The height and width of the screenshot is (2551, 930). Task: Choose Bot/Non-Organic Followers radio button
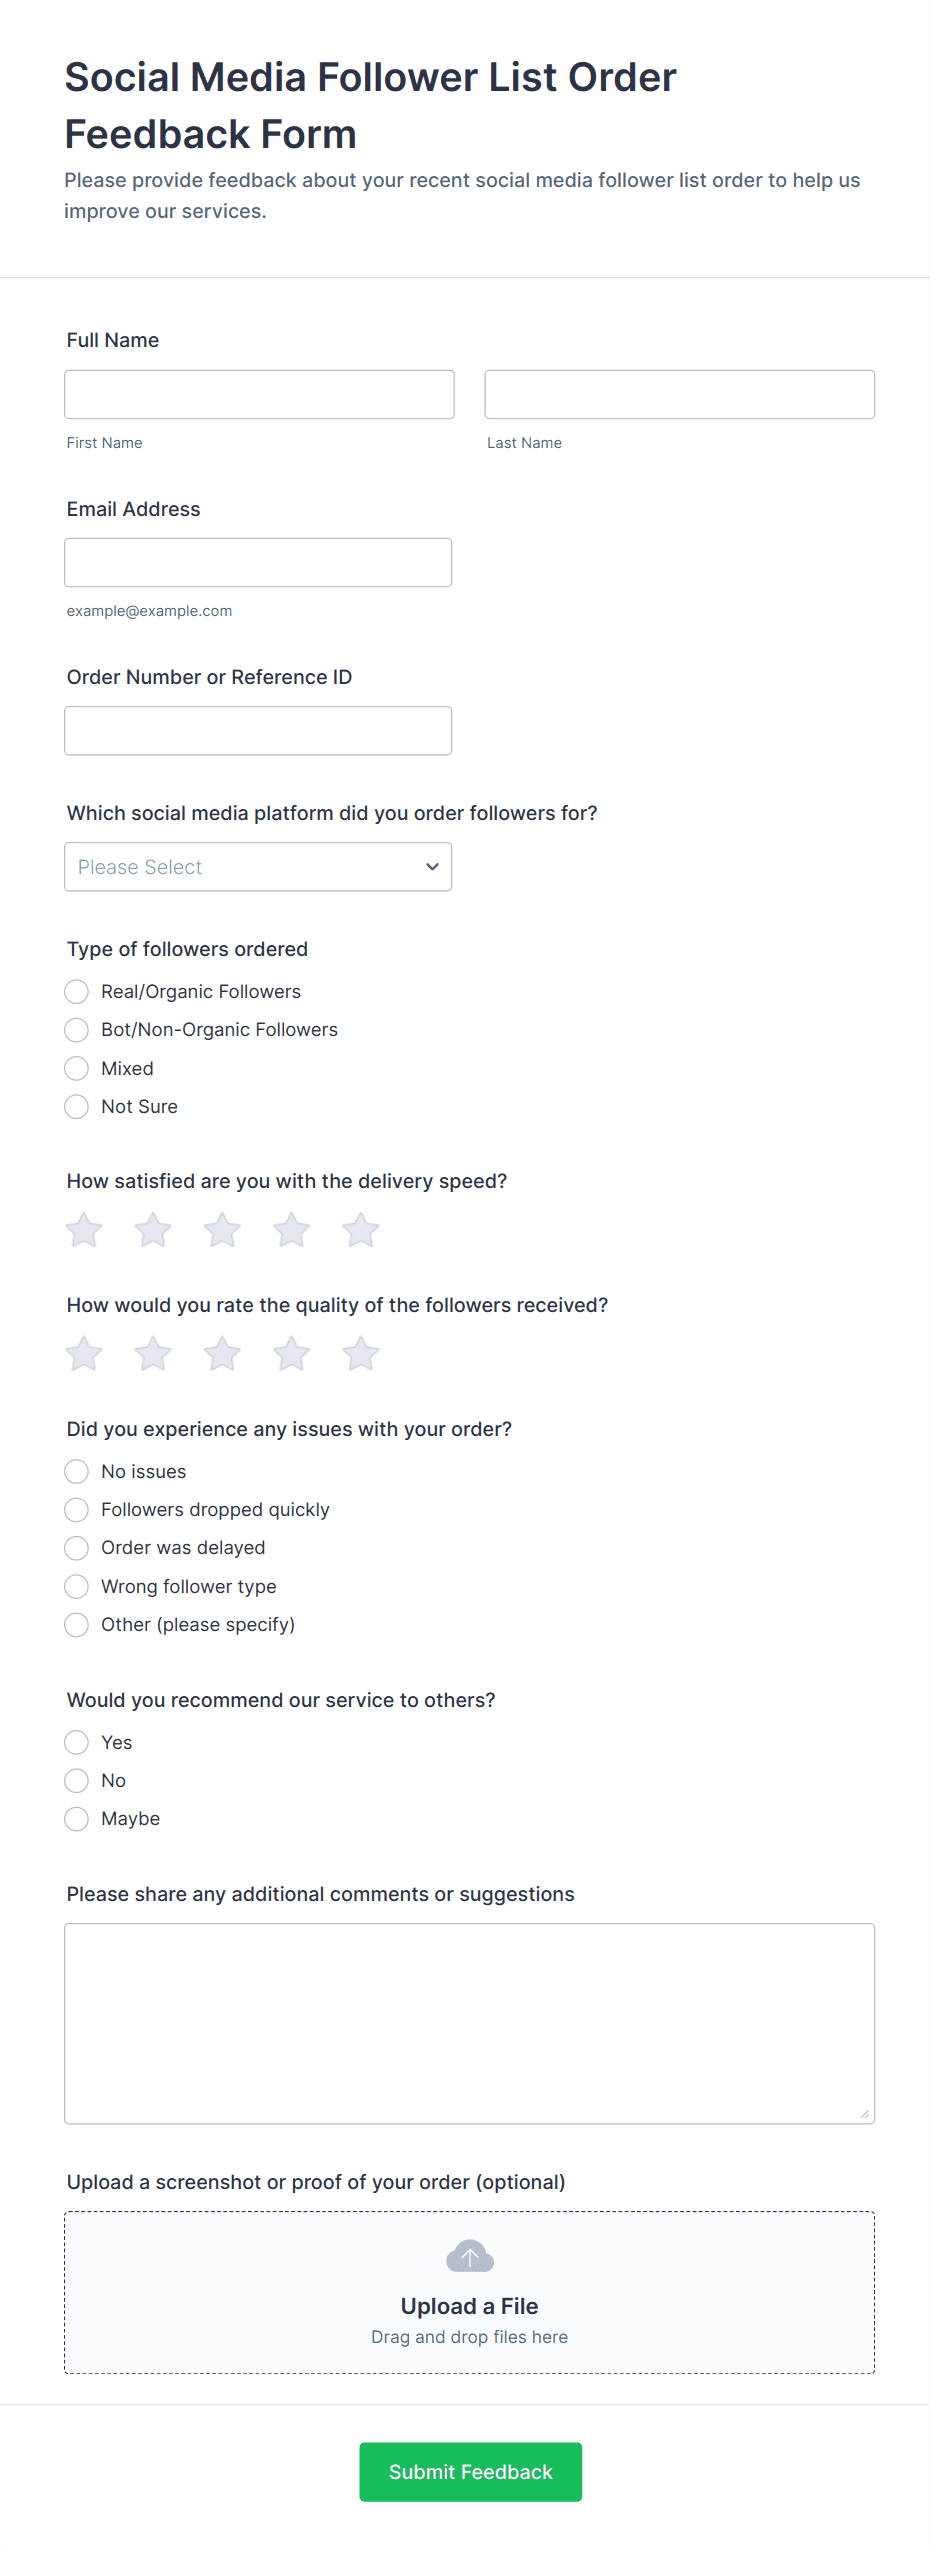[77, 1030]
